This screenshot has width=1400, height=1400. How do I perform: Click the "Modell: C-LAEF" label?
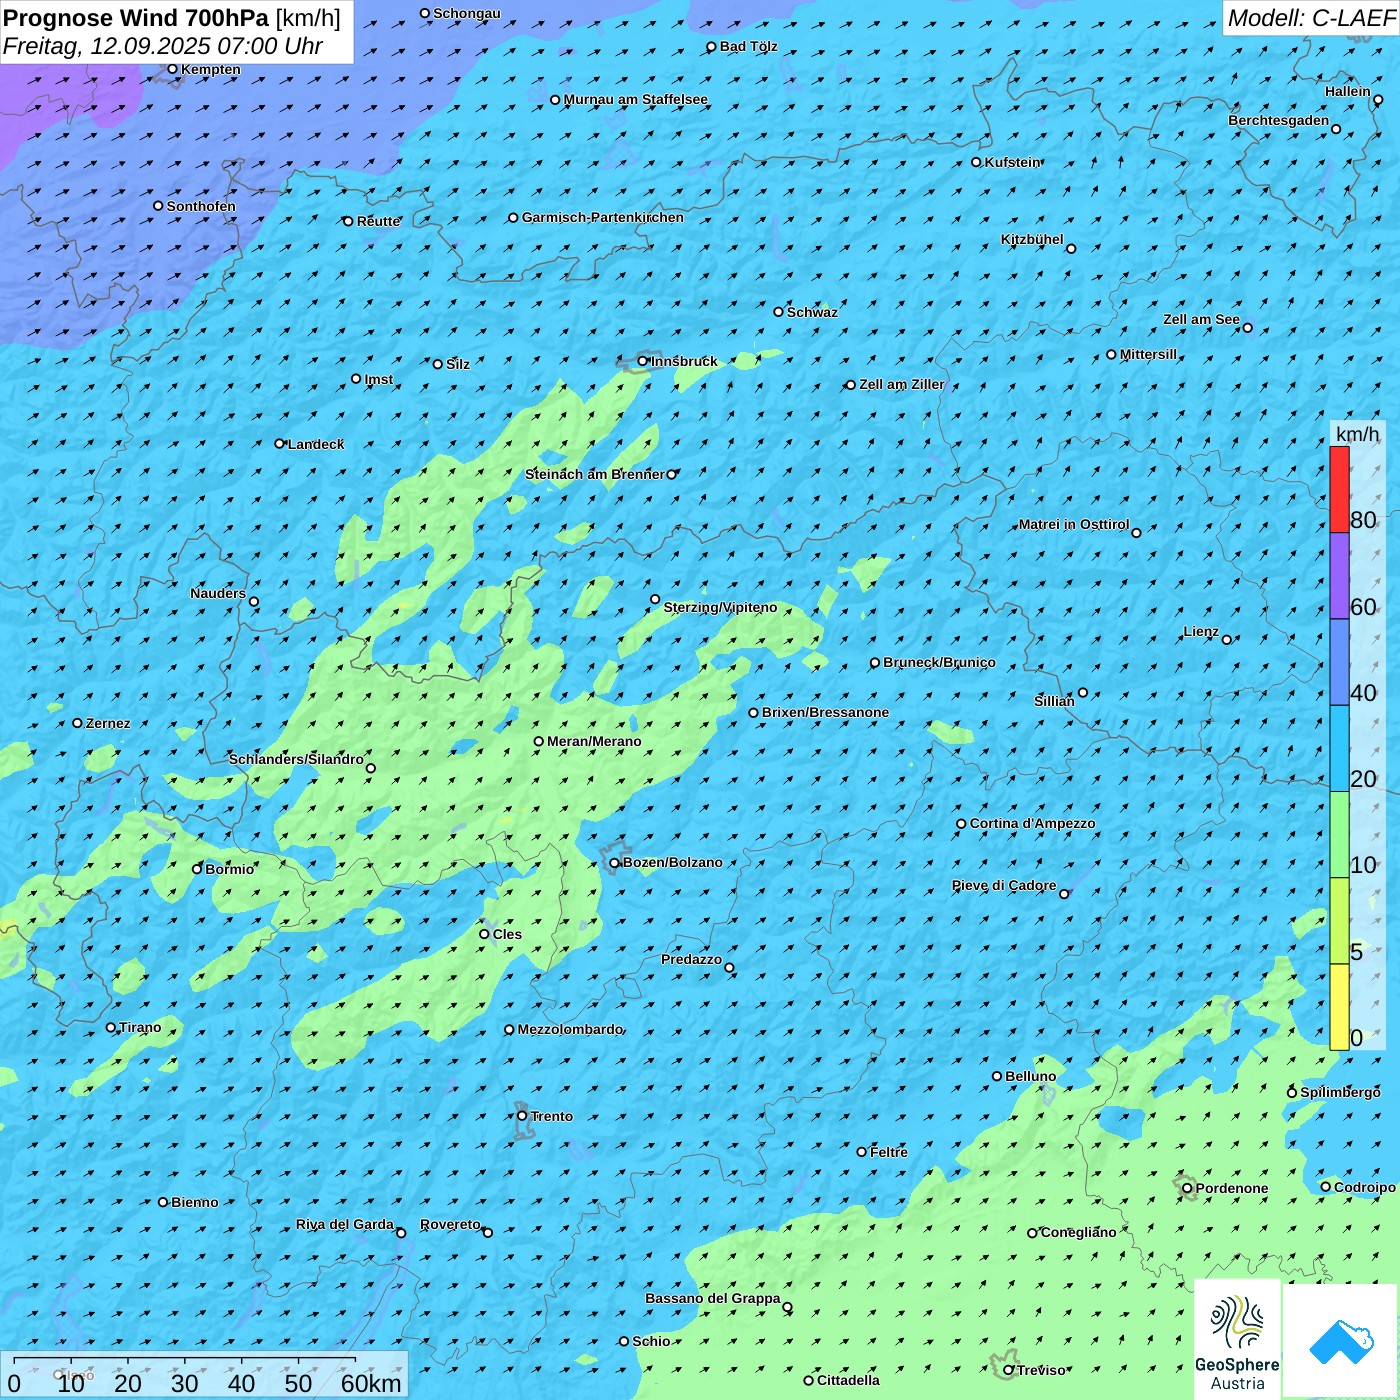[1311, 18]
